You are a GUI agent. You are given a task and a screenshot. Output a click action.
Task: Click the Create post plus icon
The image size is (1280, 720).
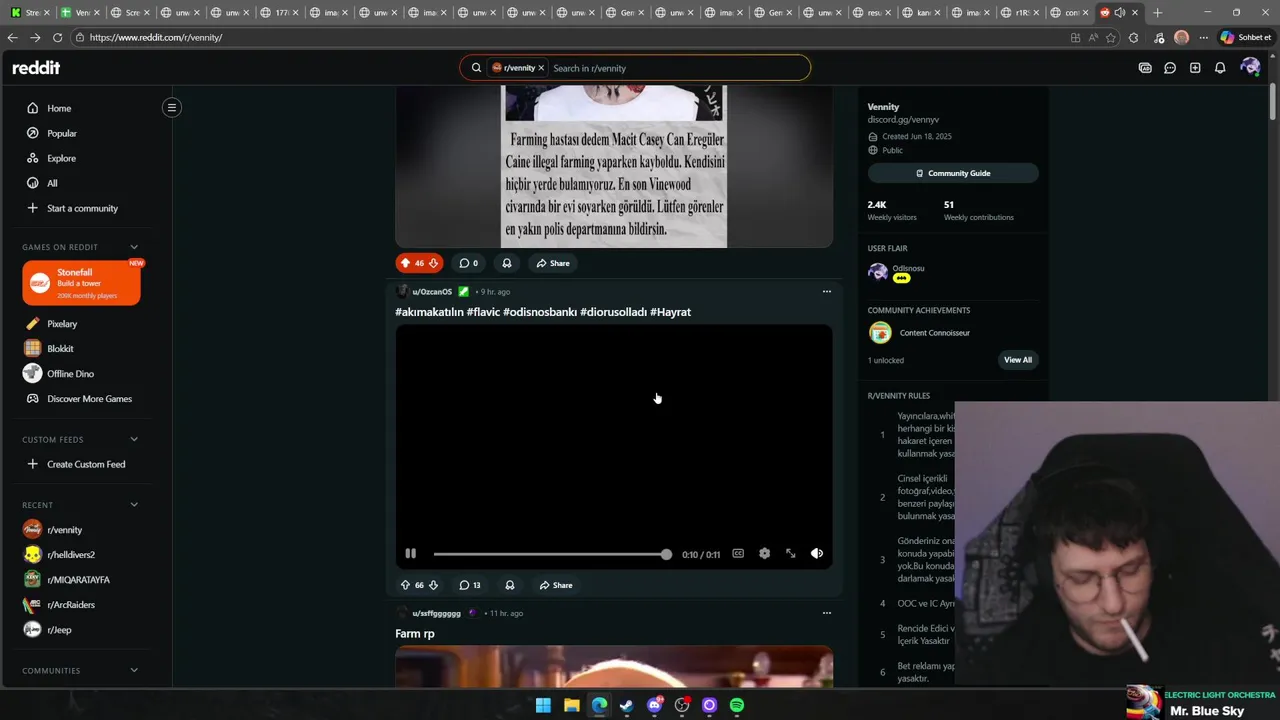pyautogui.click(x=1195, y=68)
